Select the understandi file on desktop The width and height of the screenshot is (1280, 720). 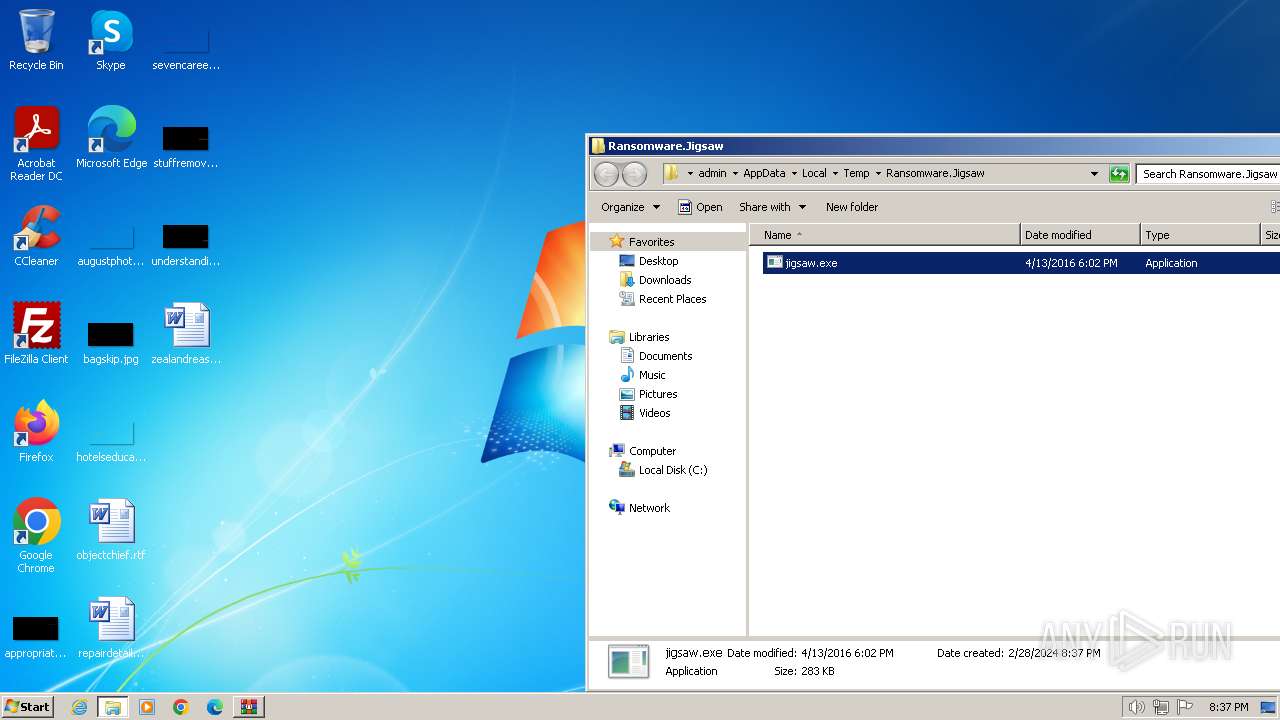186,244
